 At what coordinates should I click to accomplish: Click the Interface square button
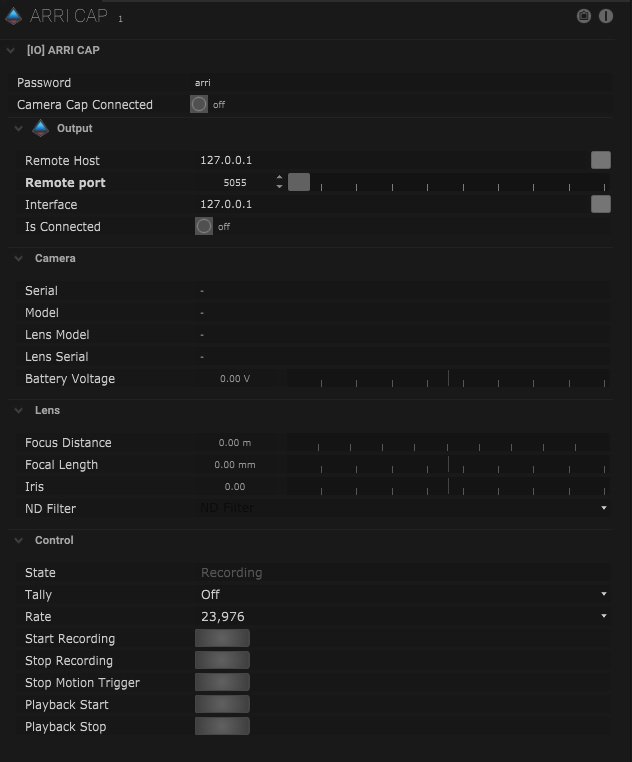click(x=601, y=204)
